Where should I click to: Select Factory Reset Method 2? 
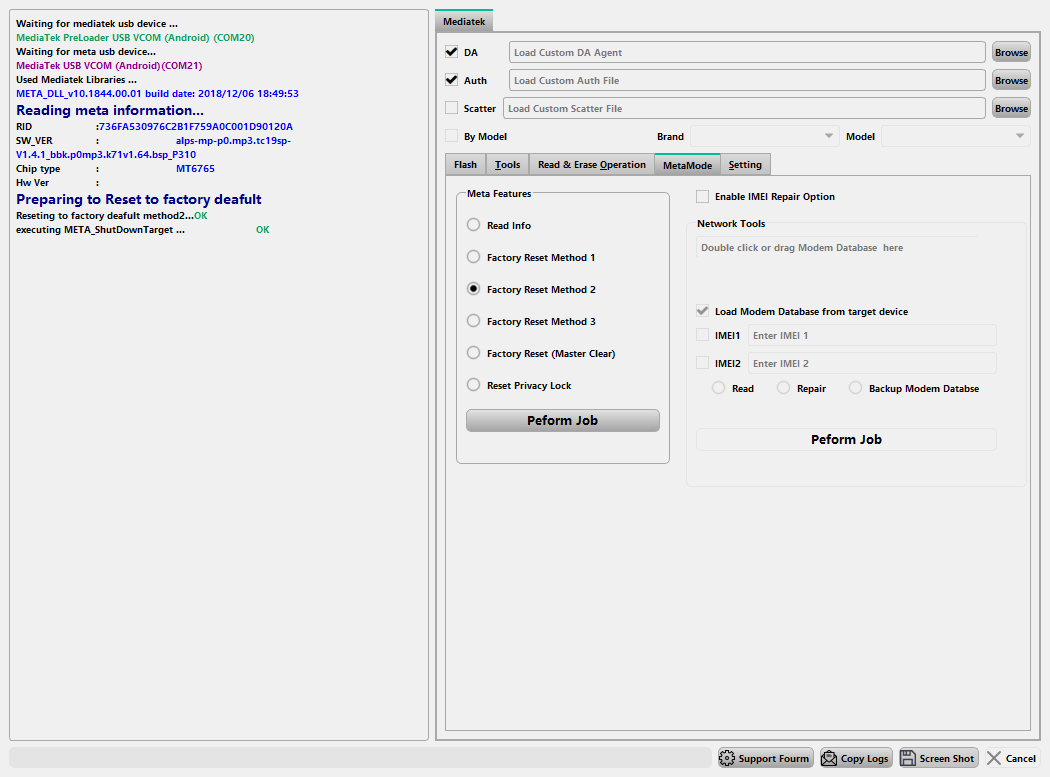[473, 289]
